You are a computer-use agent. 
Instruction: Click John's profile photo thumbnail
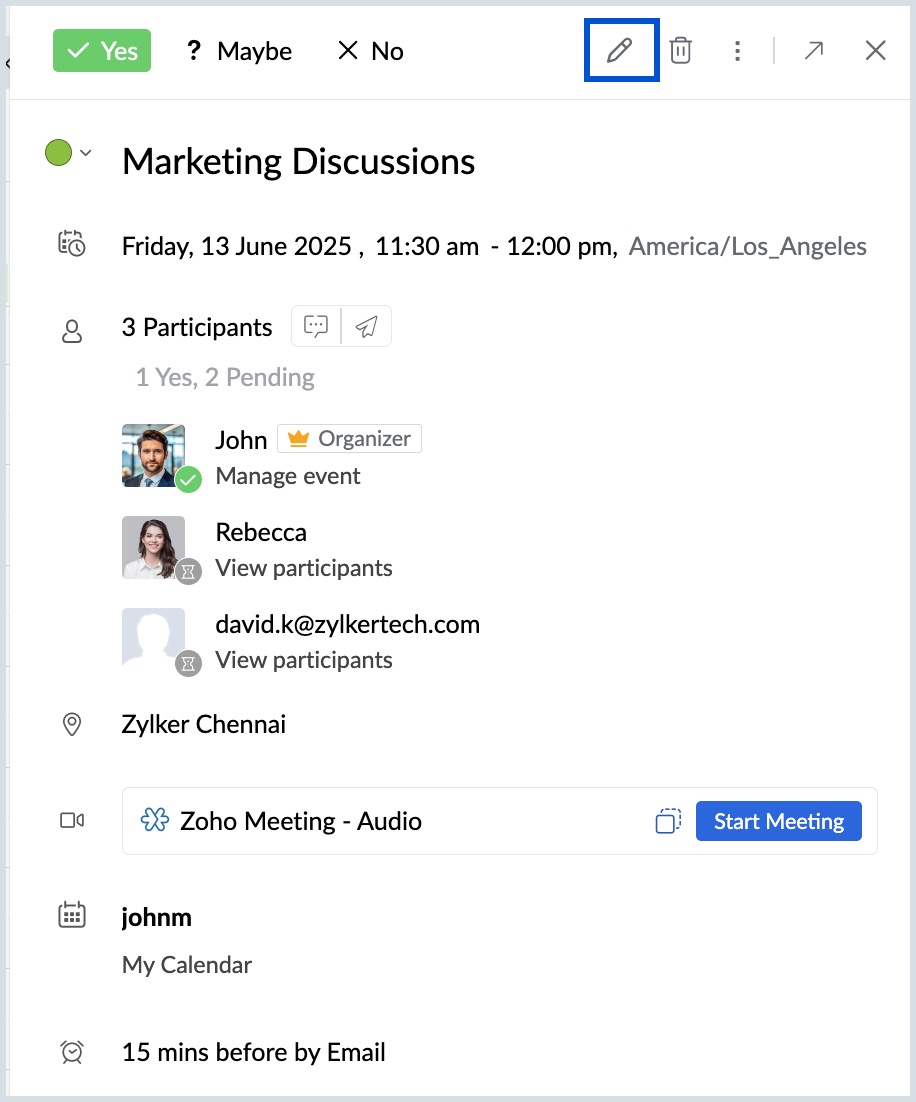point(153,455)
